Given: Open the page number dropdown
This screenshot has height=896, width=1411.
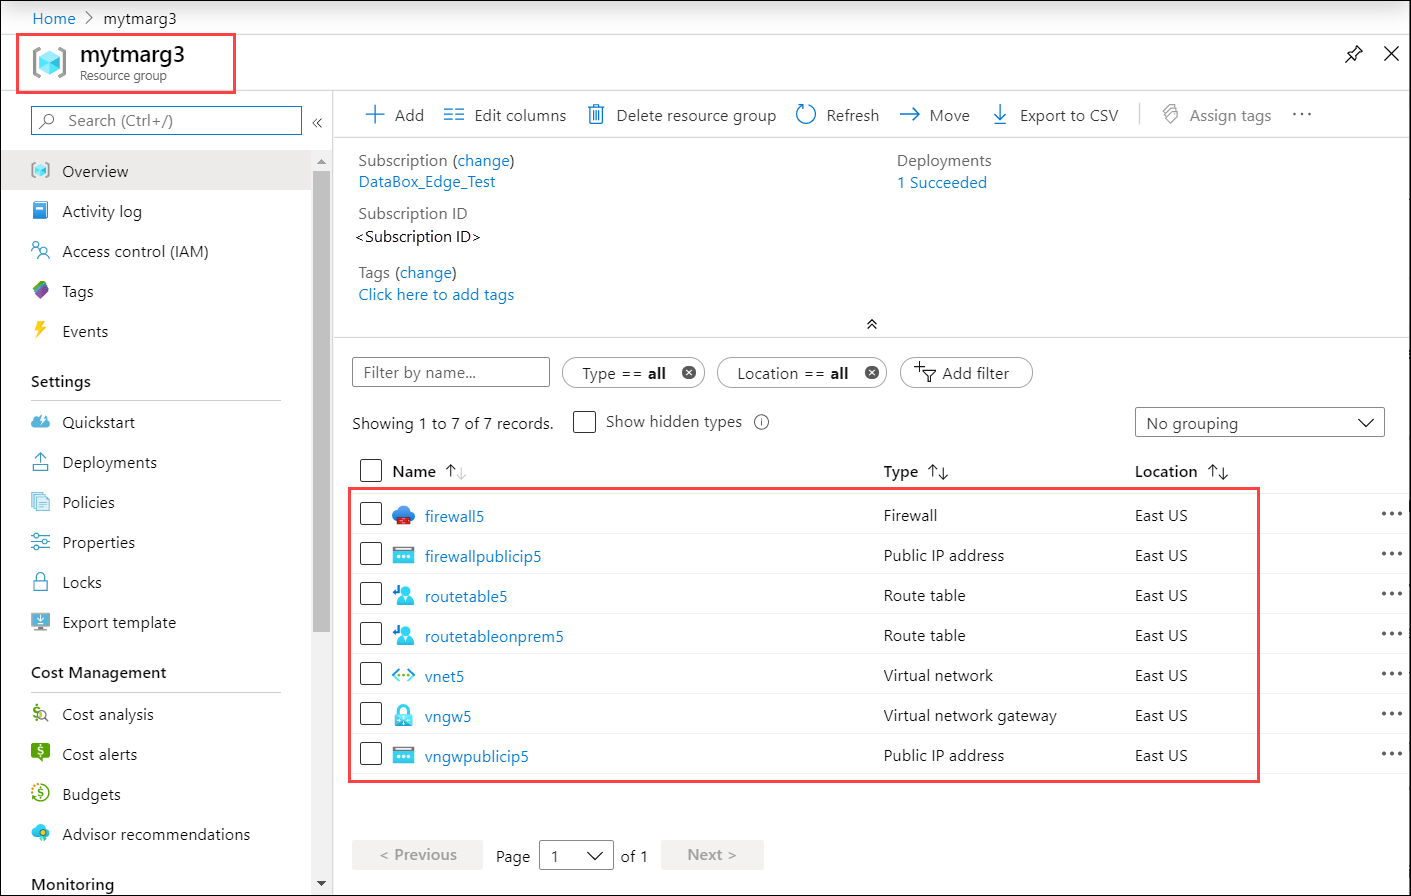Looking at the screenshot, I should pos(576,855).
